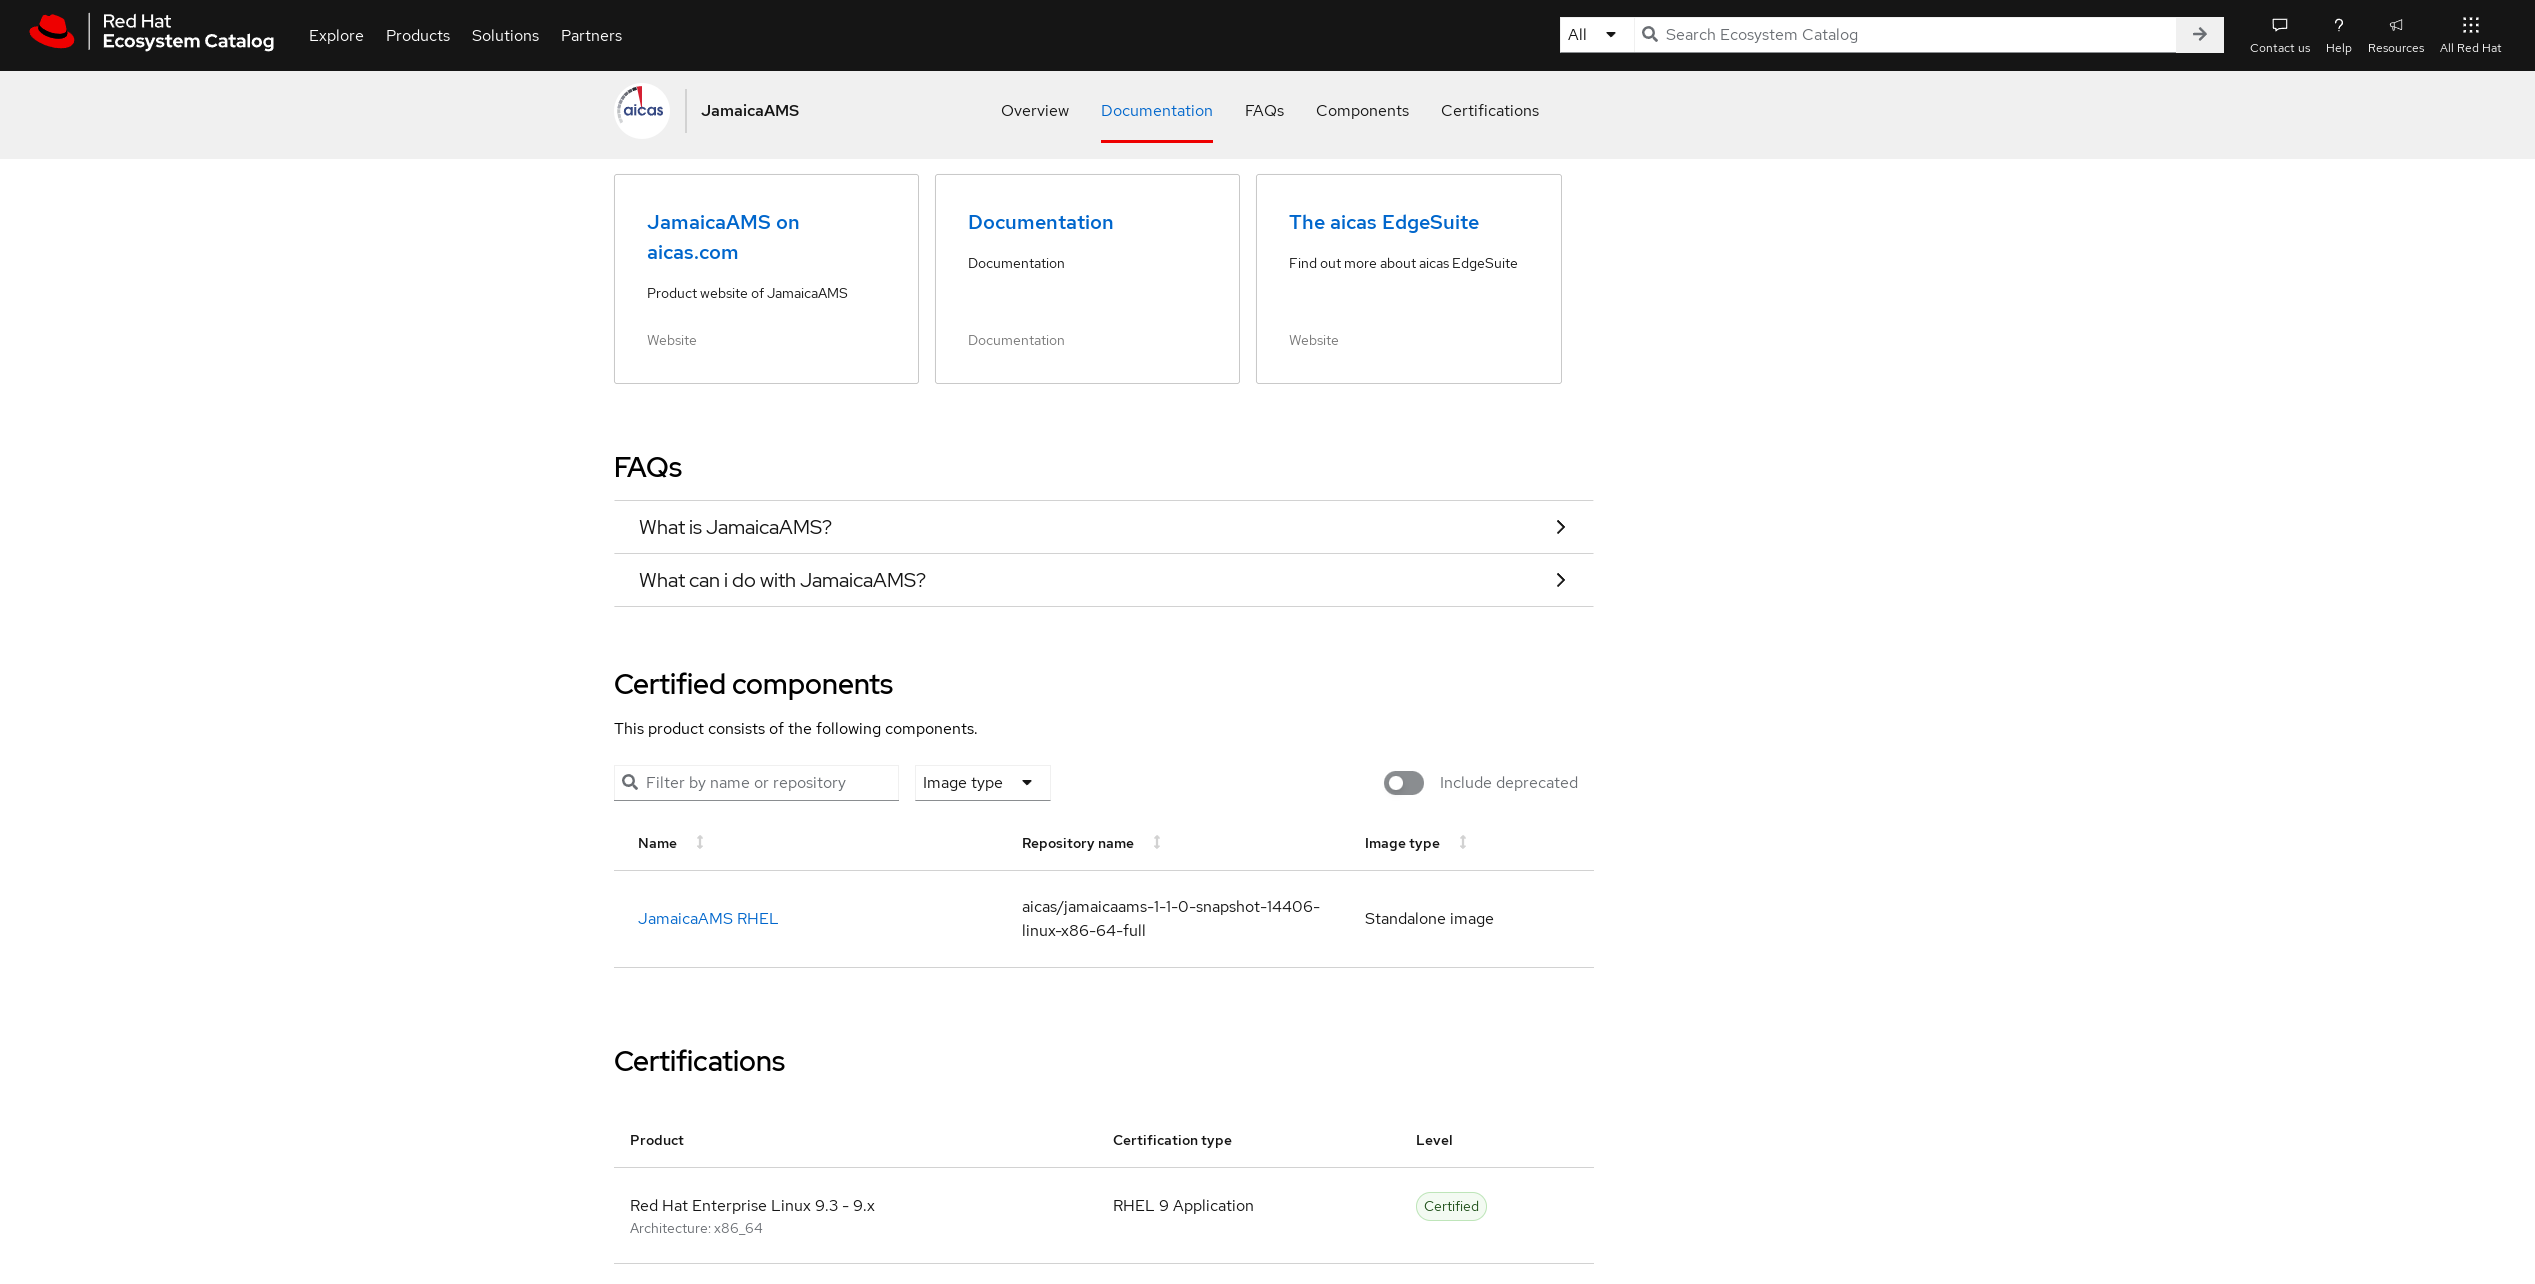The image size is (2535, 1284).
Task: Open the Image type filter dropdown
Action: 982,783
